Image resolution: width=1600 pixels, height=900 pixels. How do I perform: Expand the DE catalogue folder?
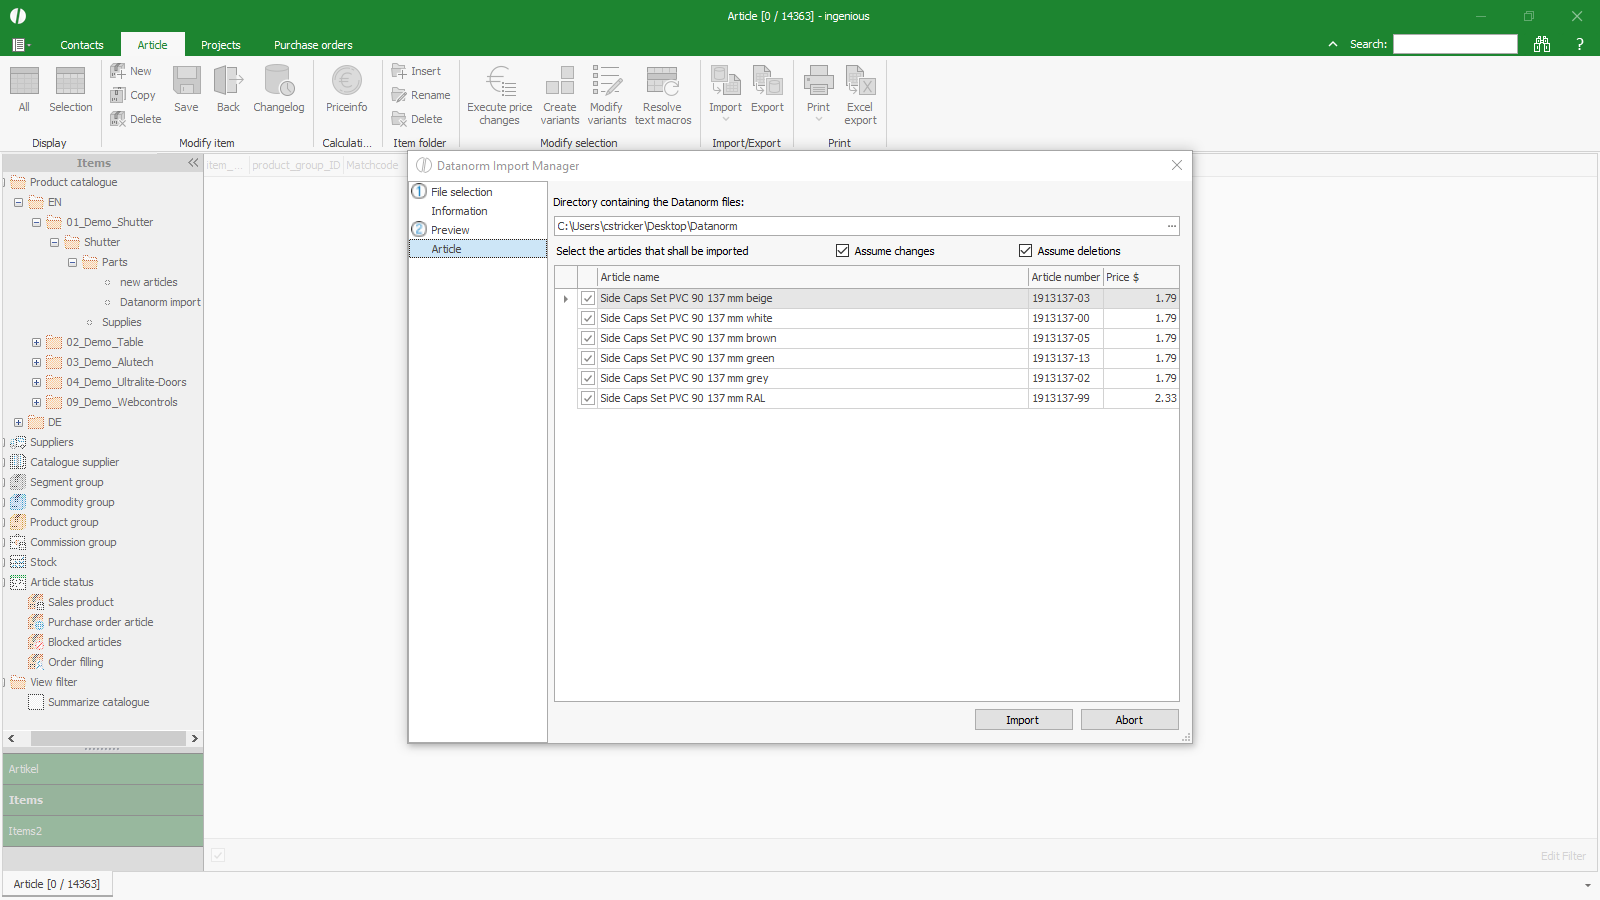[19, 422]
